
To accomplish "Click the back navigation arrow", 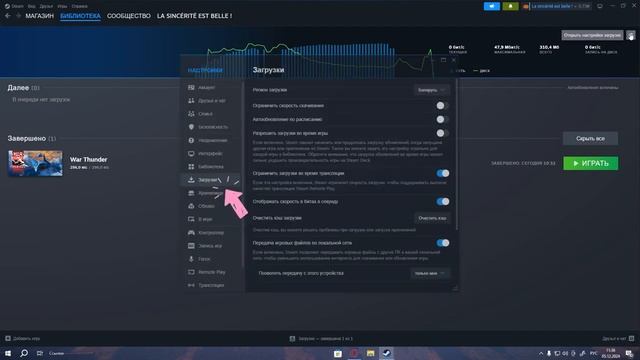I will click(8, 16).
